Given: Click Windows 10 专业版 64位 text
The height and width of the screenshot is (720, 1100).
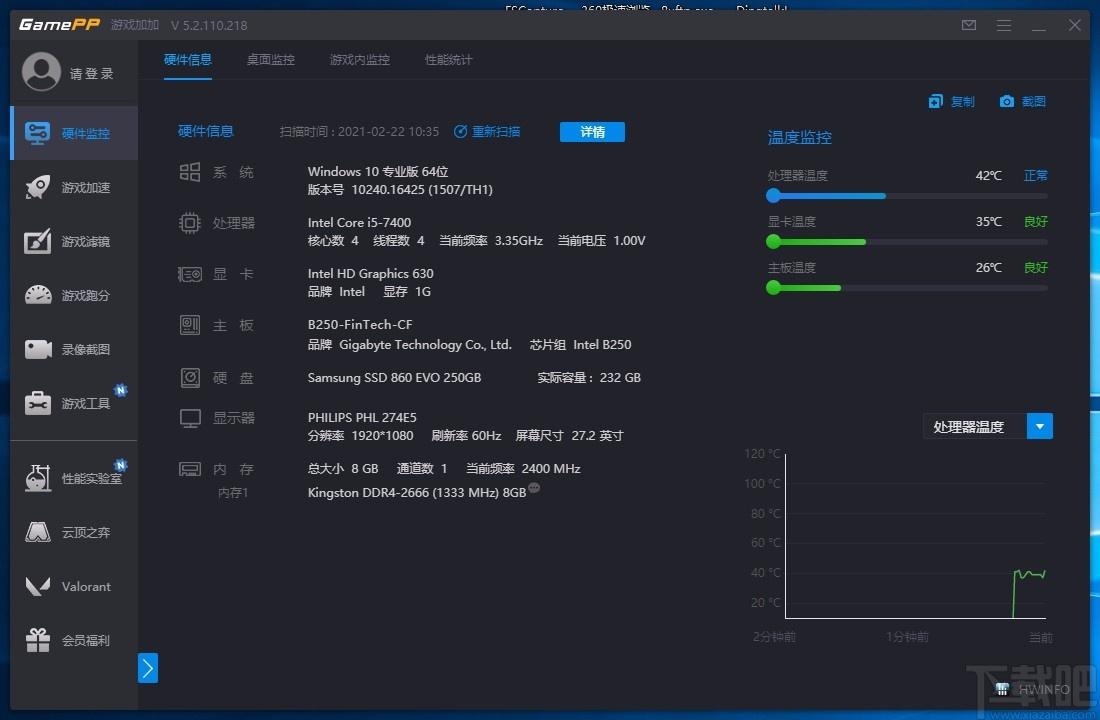Looking at the screenshot, I should (x=377, y=171).
